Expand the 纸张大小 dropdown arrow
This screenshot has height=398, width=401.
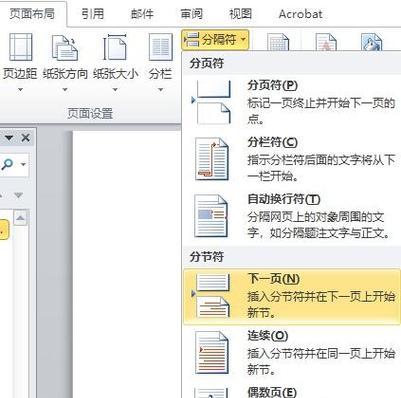coord(115,89)
